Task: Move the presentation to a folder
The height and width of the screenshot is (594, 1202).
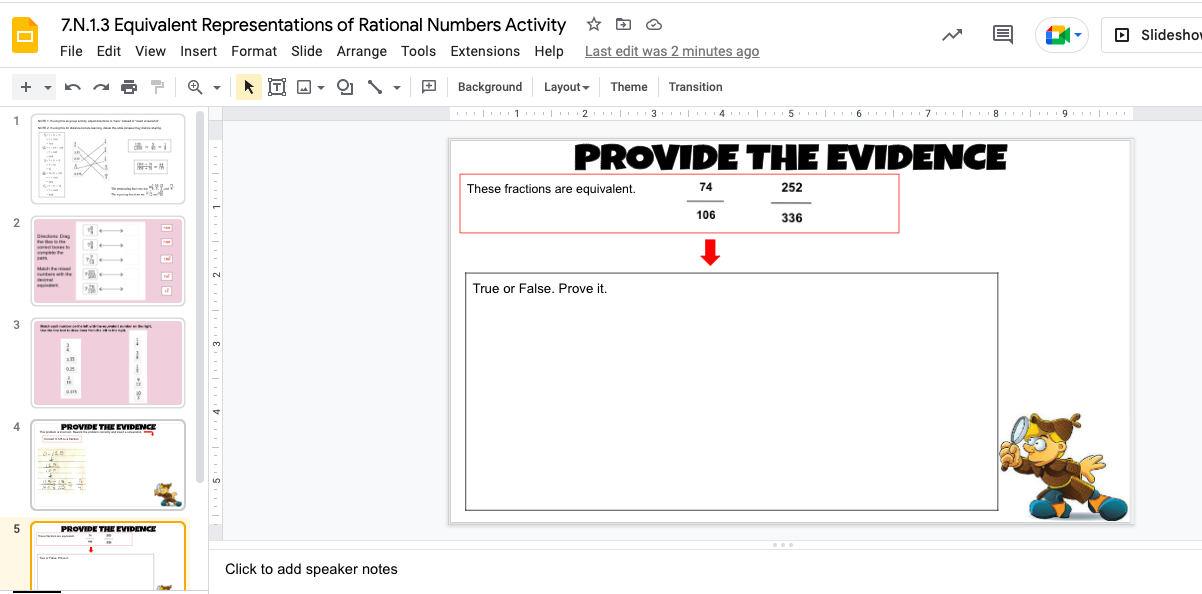Action: click(622, 24)
